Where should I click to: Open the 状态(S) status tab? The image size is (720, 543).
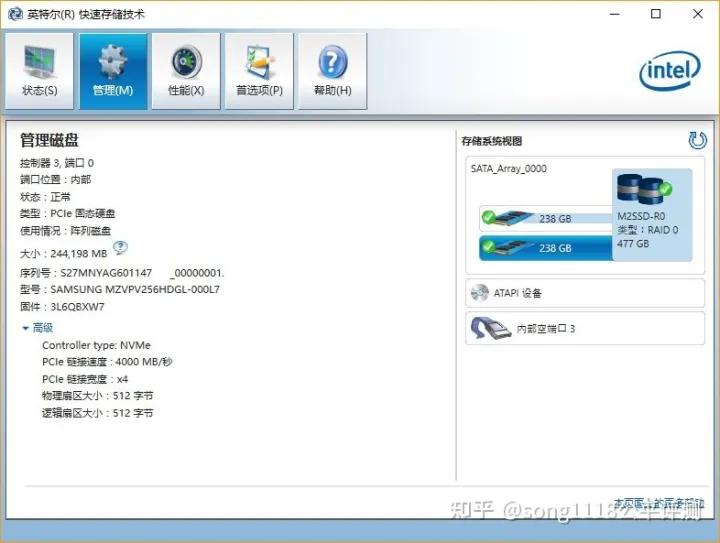[39, 71]
